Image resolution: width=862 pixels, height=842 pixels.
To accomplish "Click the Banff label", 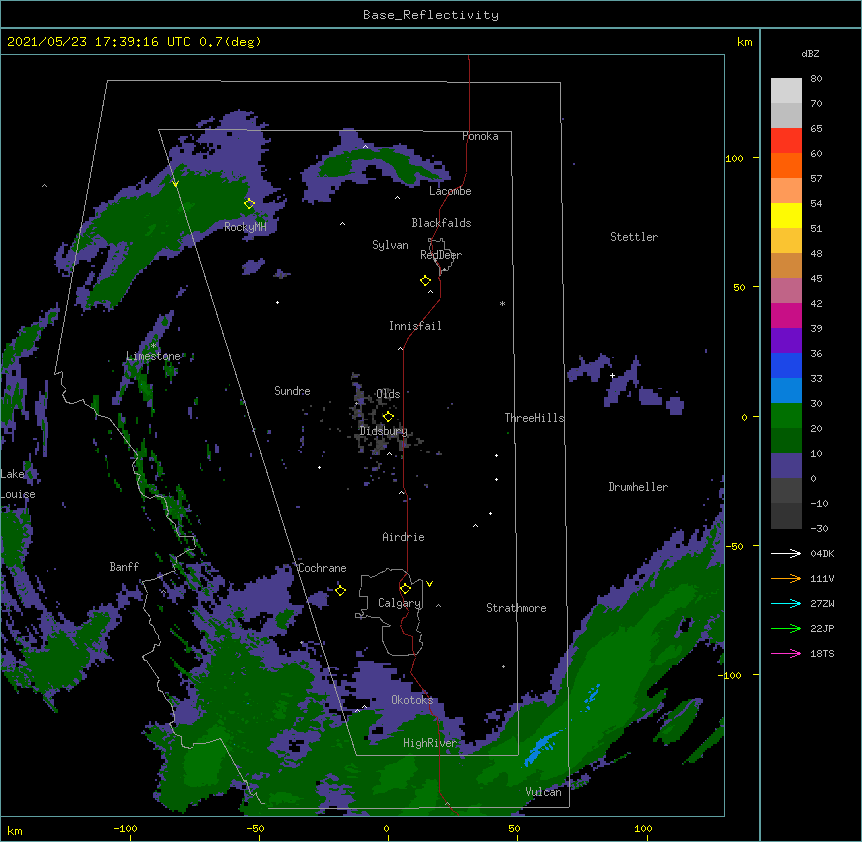I will pos(124,567).
